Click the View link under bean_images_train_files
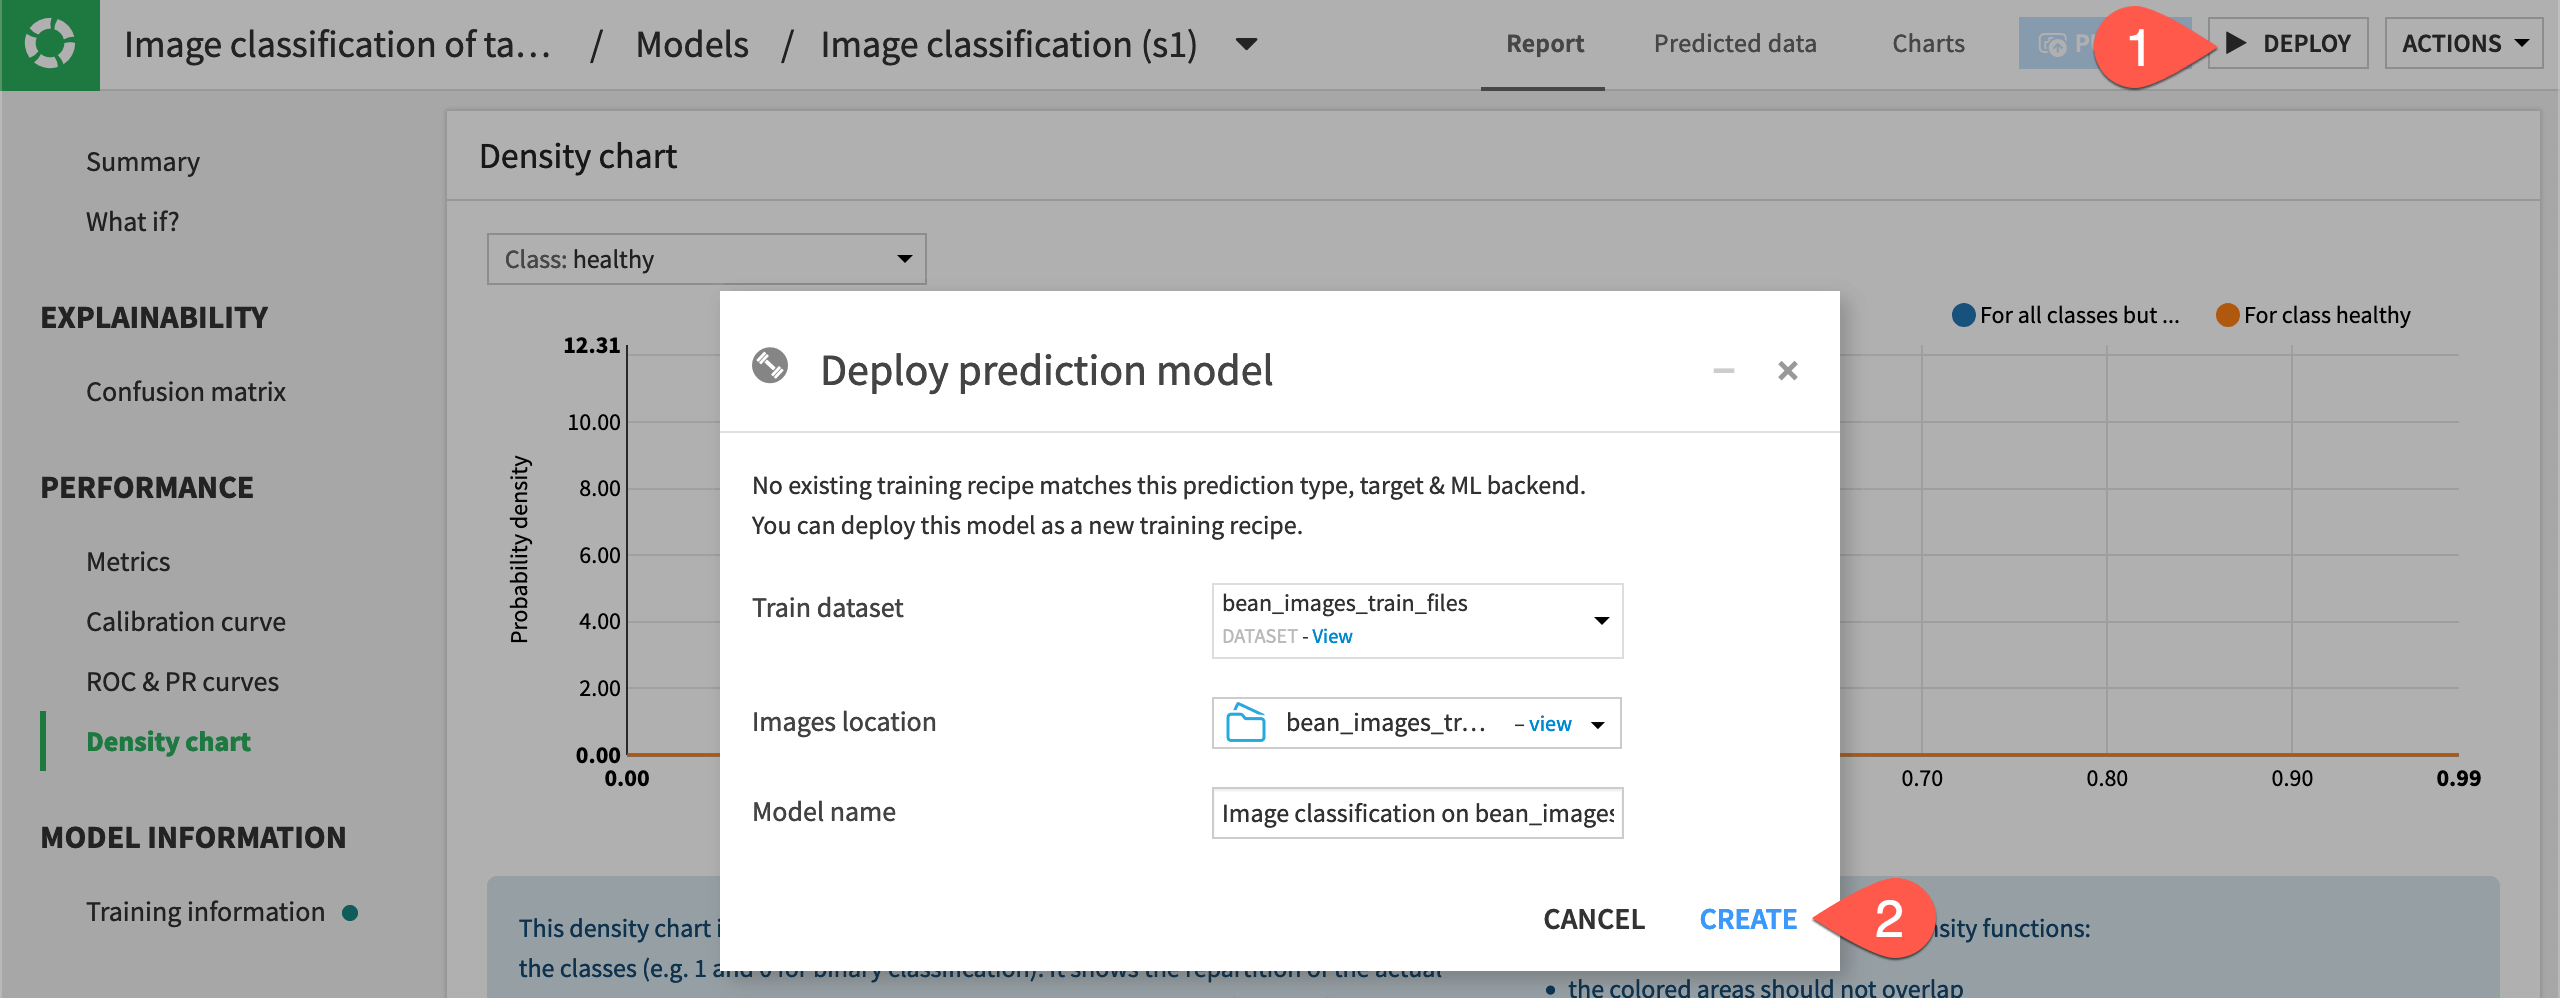This screenshot has width=2560, height=998. click(x=1332, y=636)
